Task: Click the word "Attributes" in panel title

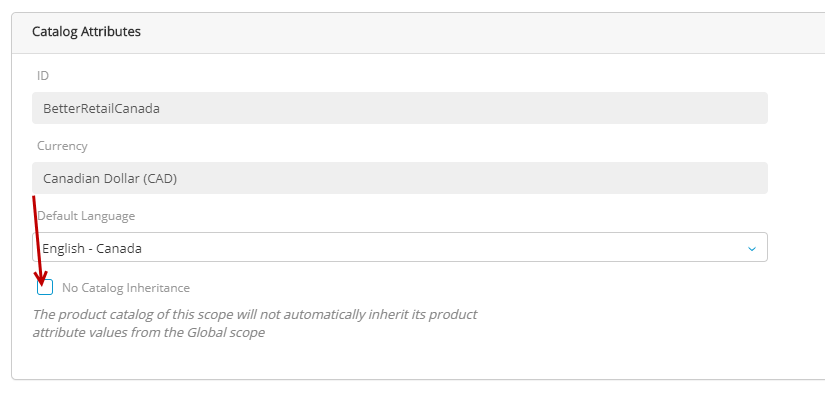Action: (x=111, y=32)
